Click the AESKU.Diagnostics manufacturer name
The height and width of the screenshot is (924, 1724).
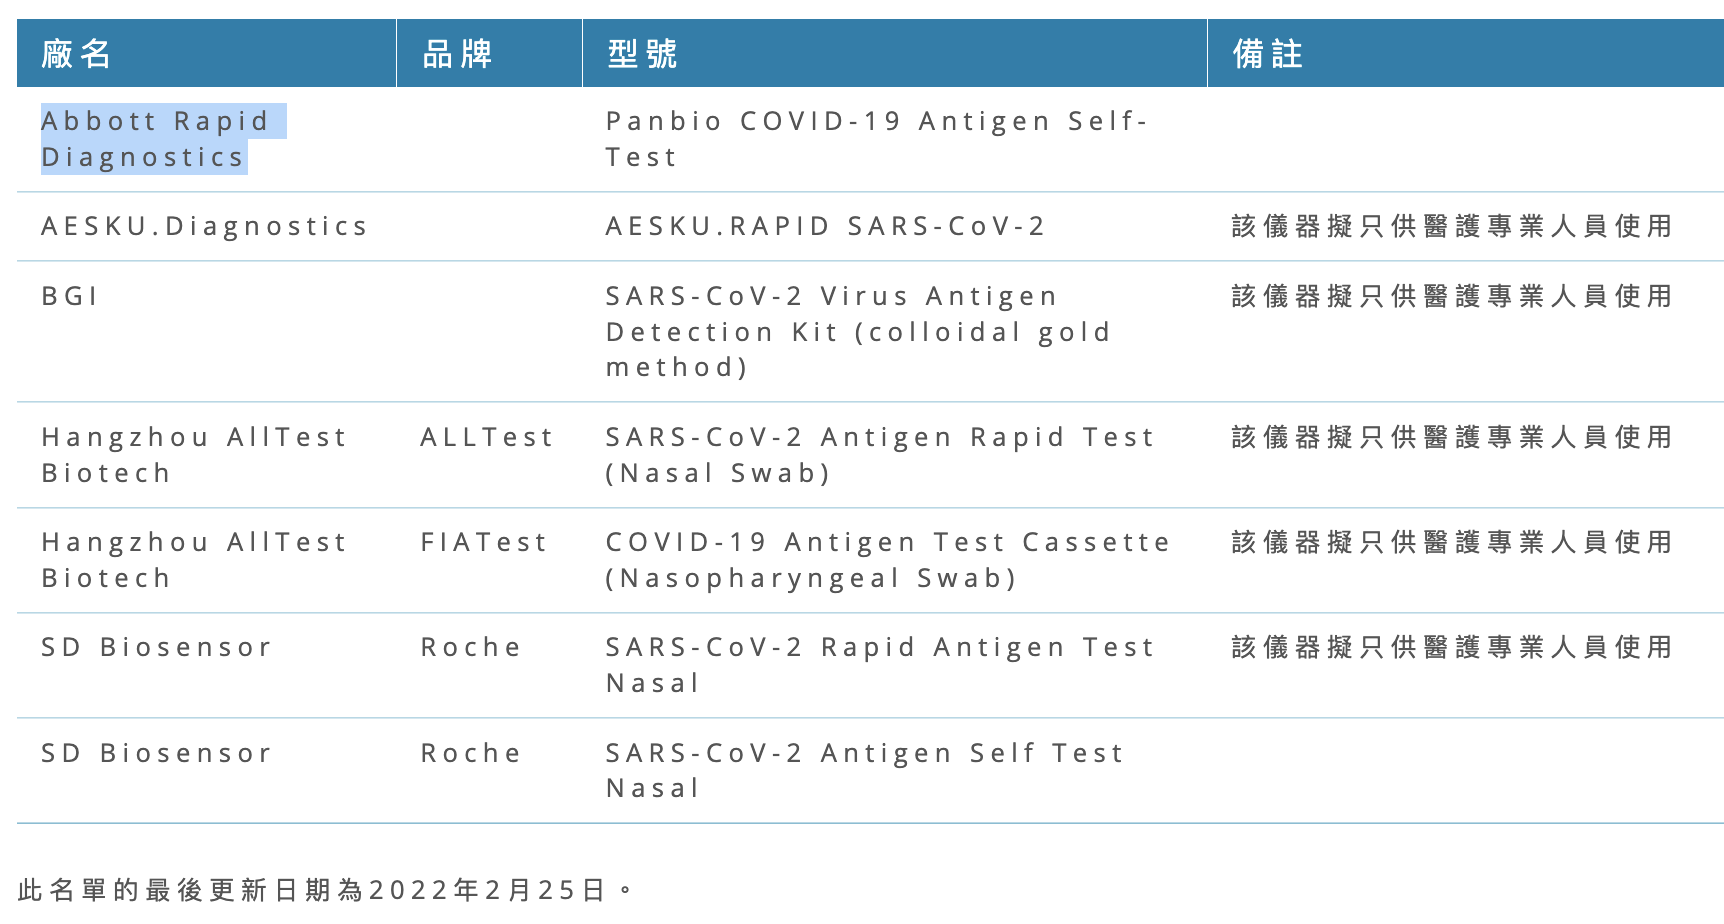click(204, 227)
